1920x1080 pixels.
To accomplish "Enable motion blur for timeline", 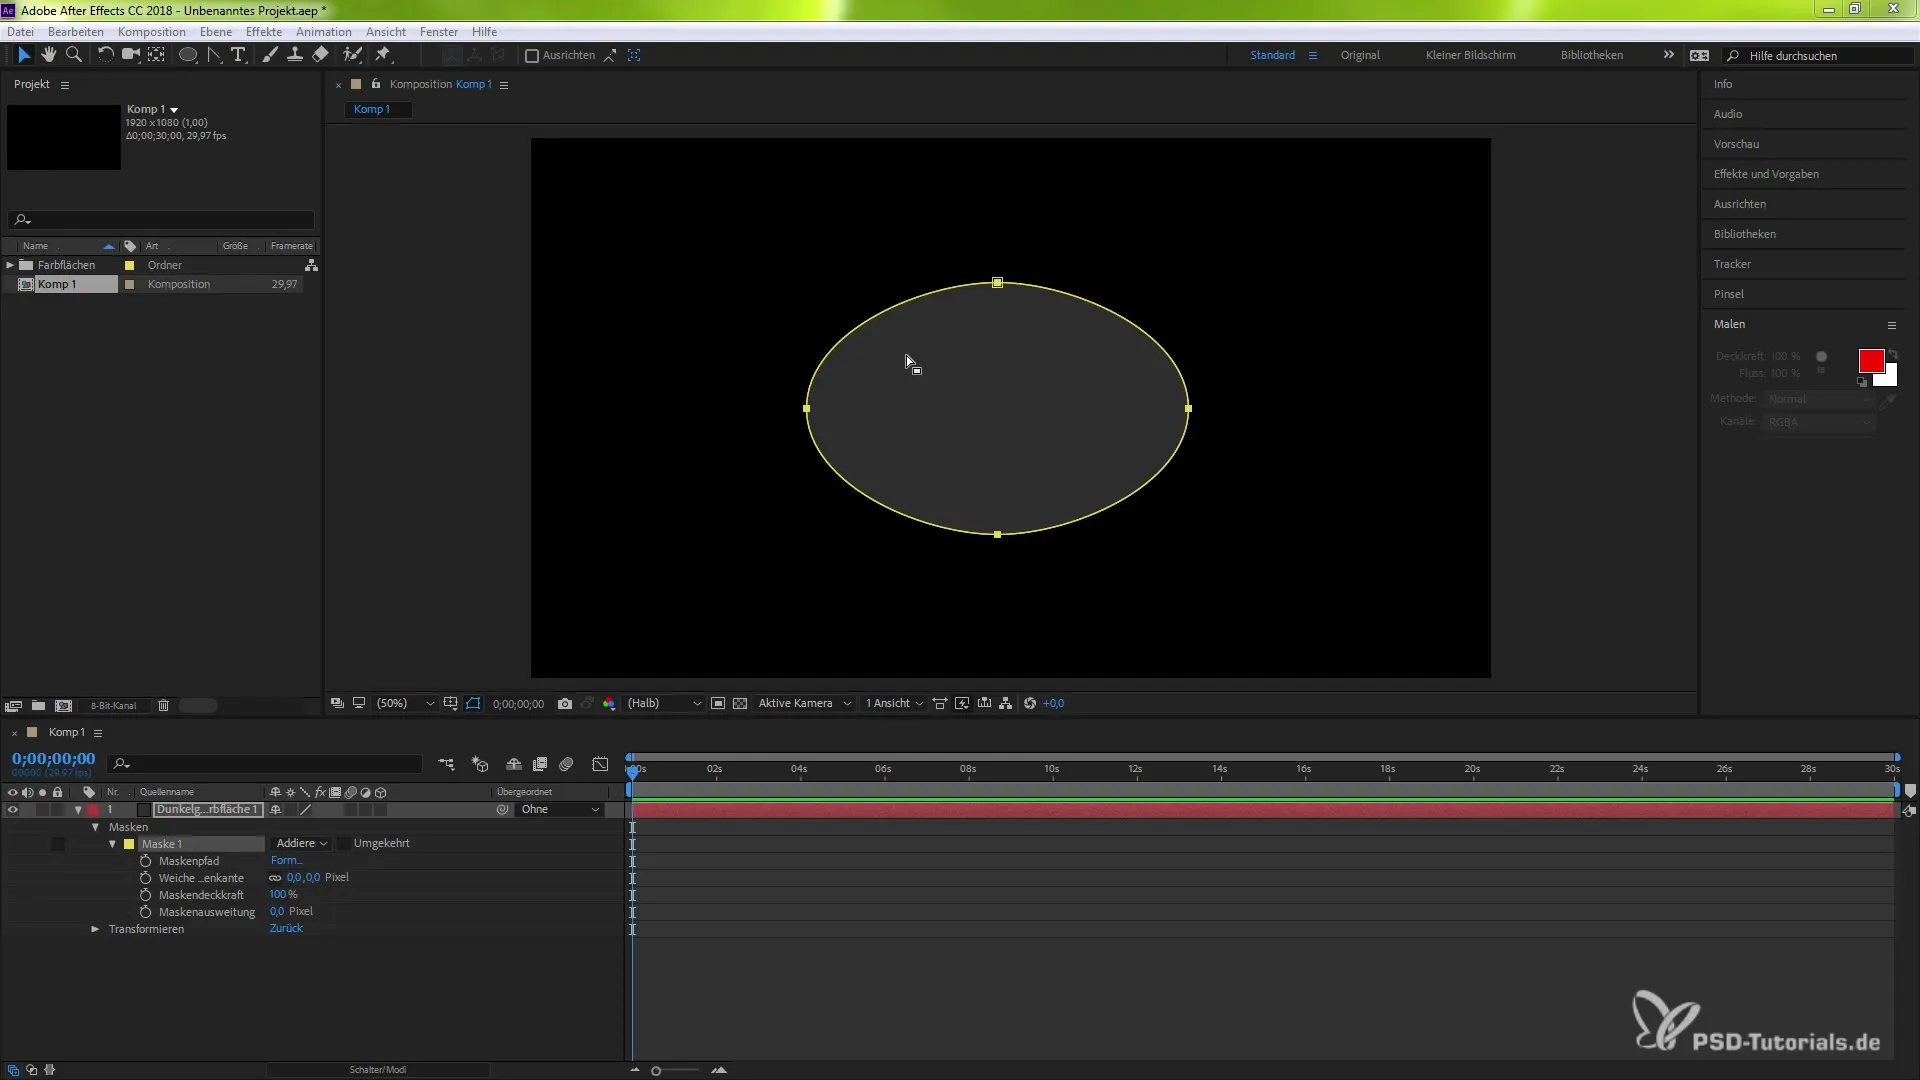I will point(566,765).
